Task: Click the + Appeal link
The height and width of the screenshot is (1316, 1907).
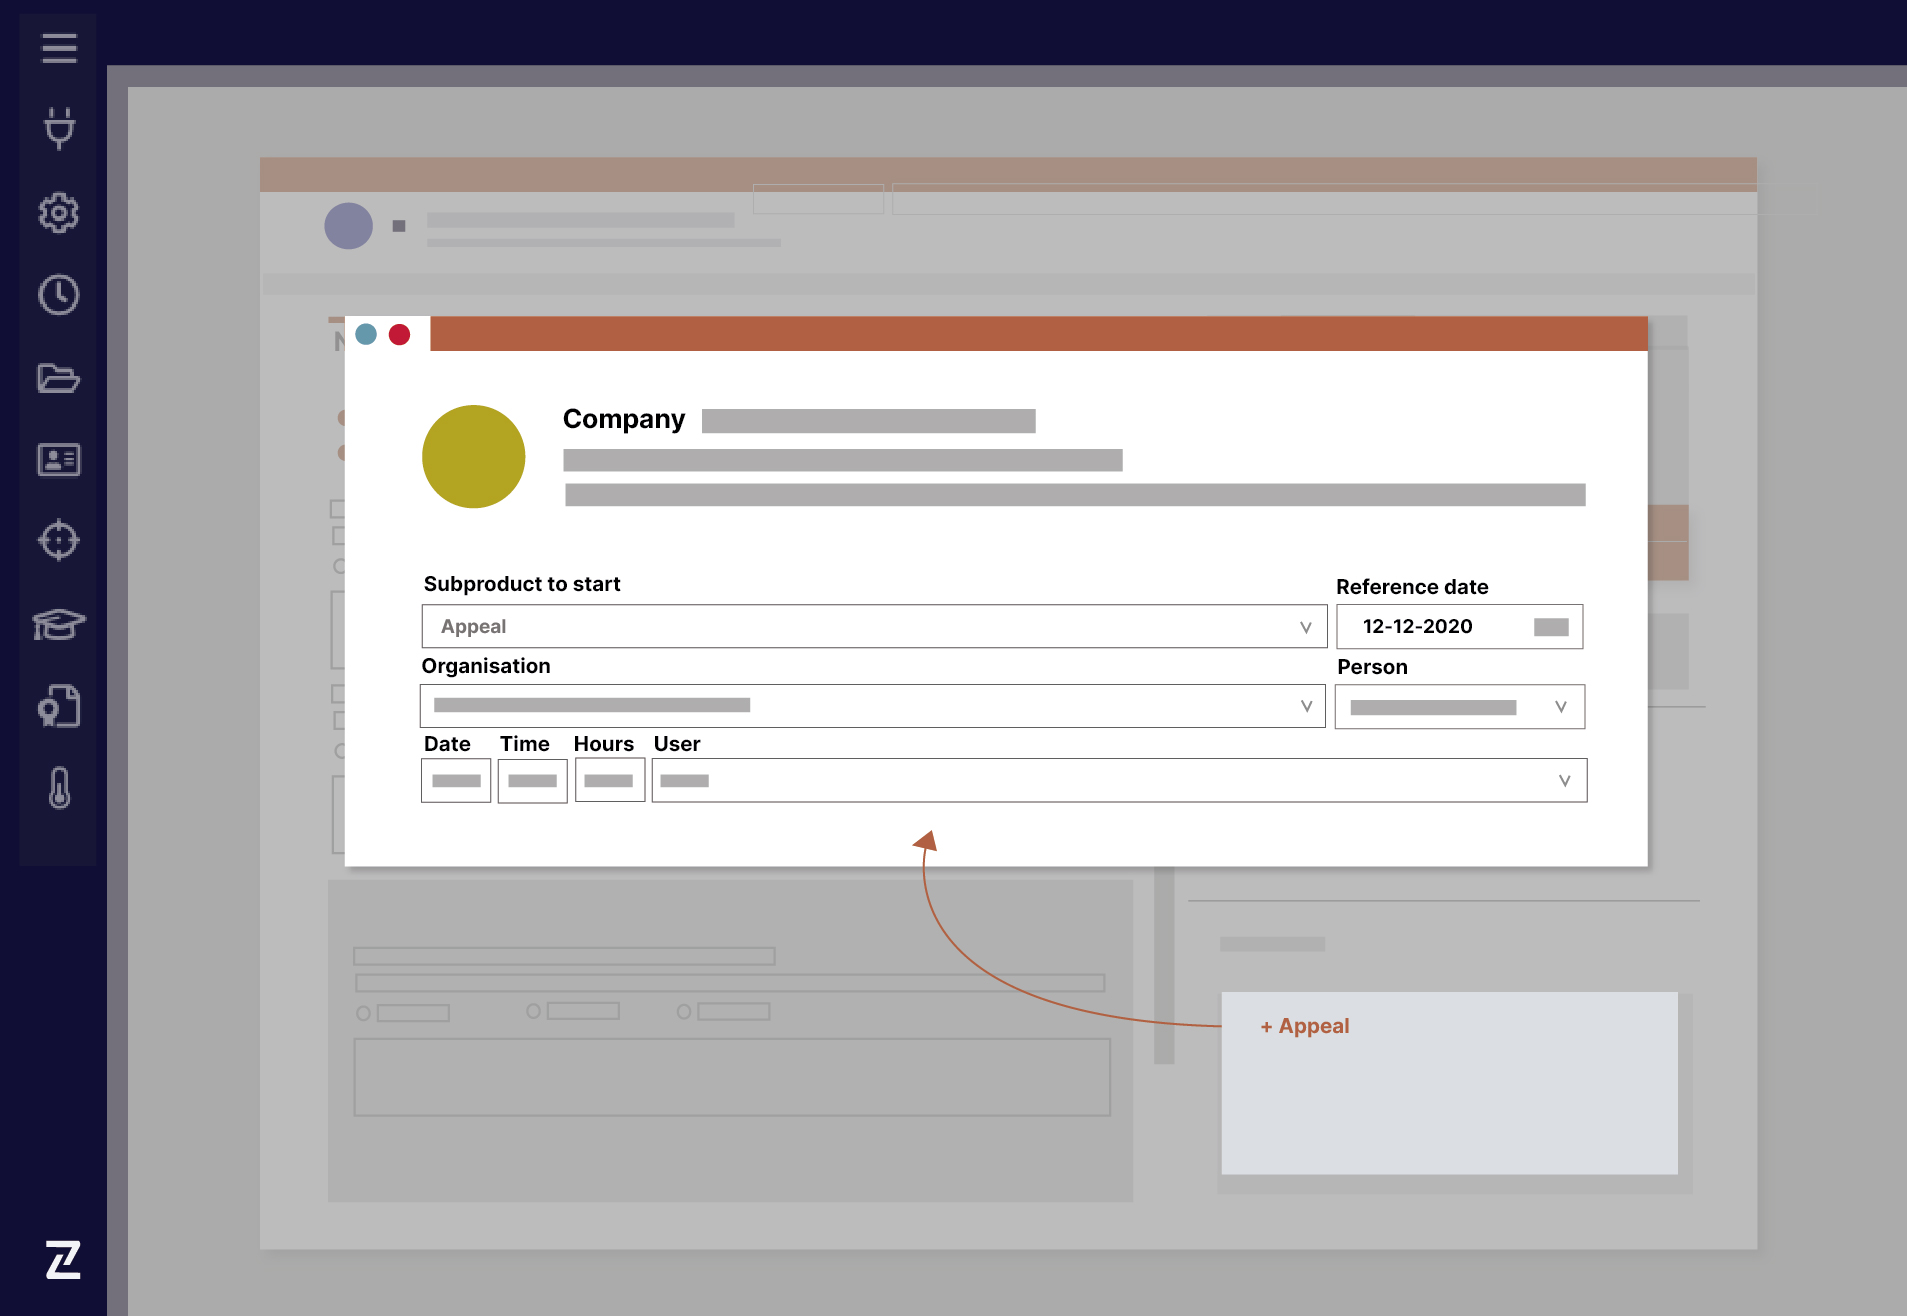Action: point(1304,1026)
